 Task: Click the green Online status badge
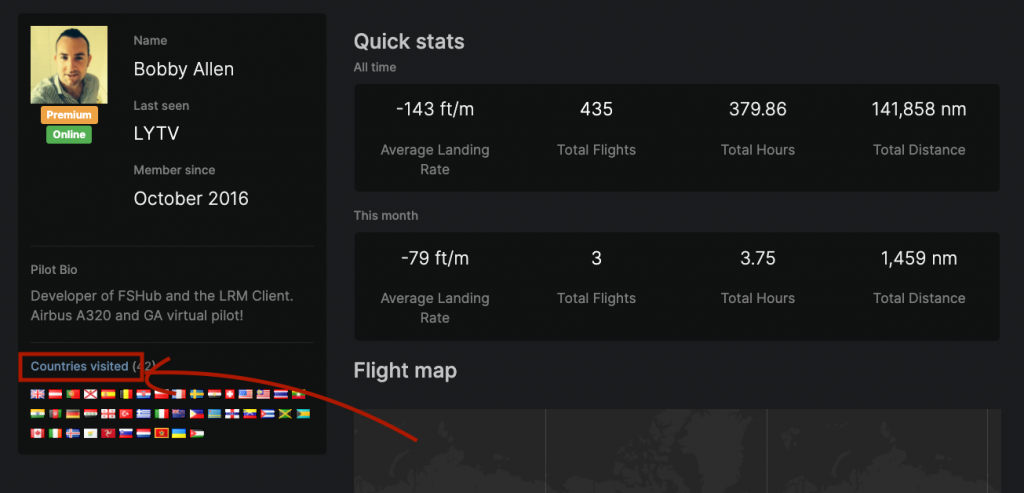(69, 135)
